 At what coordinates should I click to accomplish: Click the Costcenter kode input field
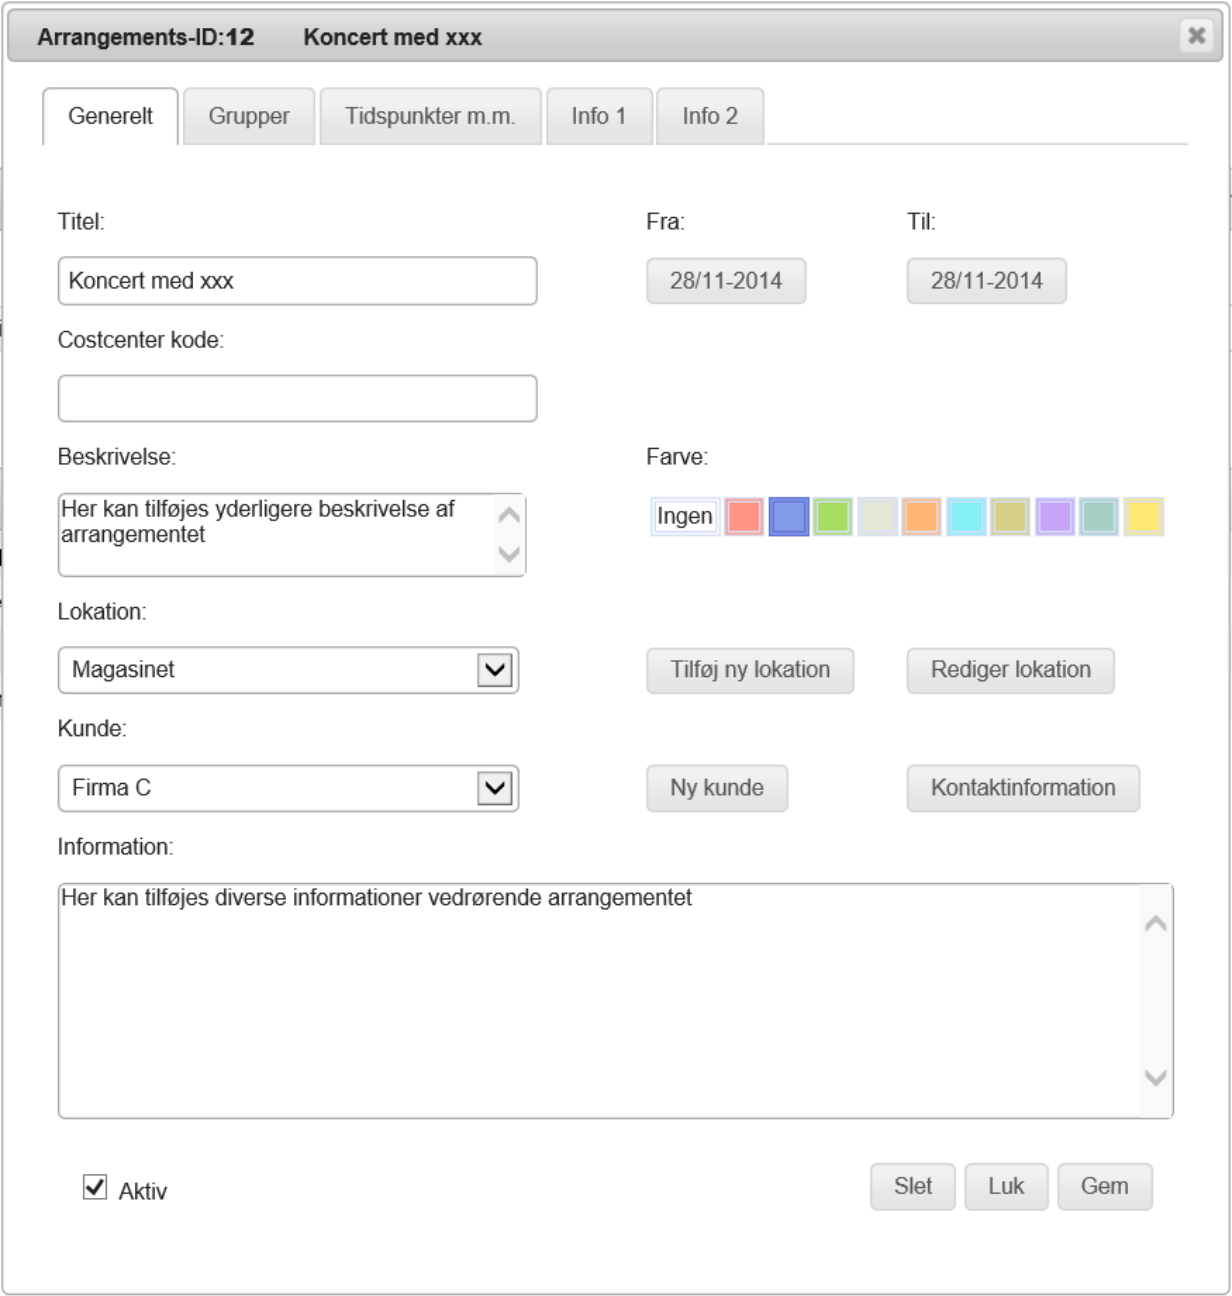[x=297, y=399]
